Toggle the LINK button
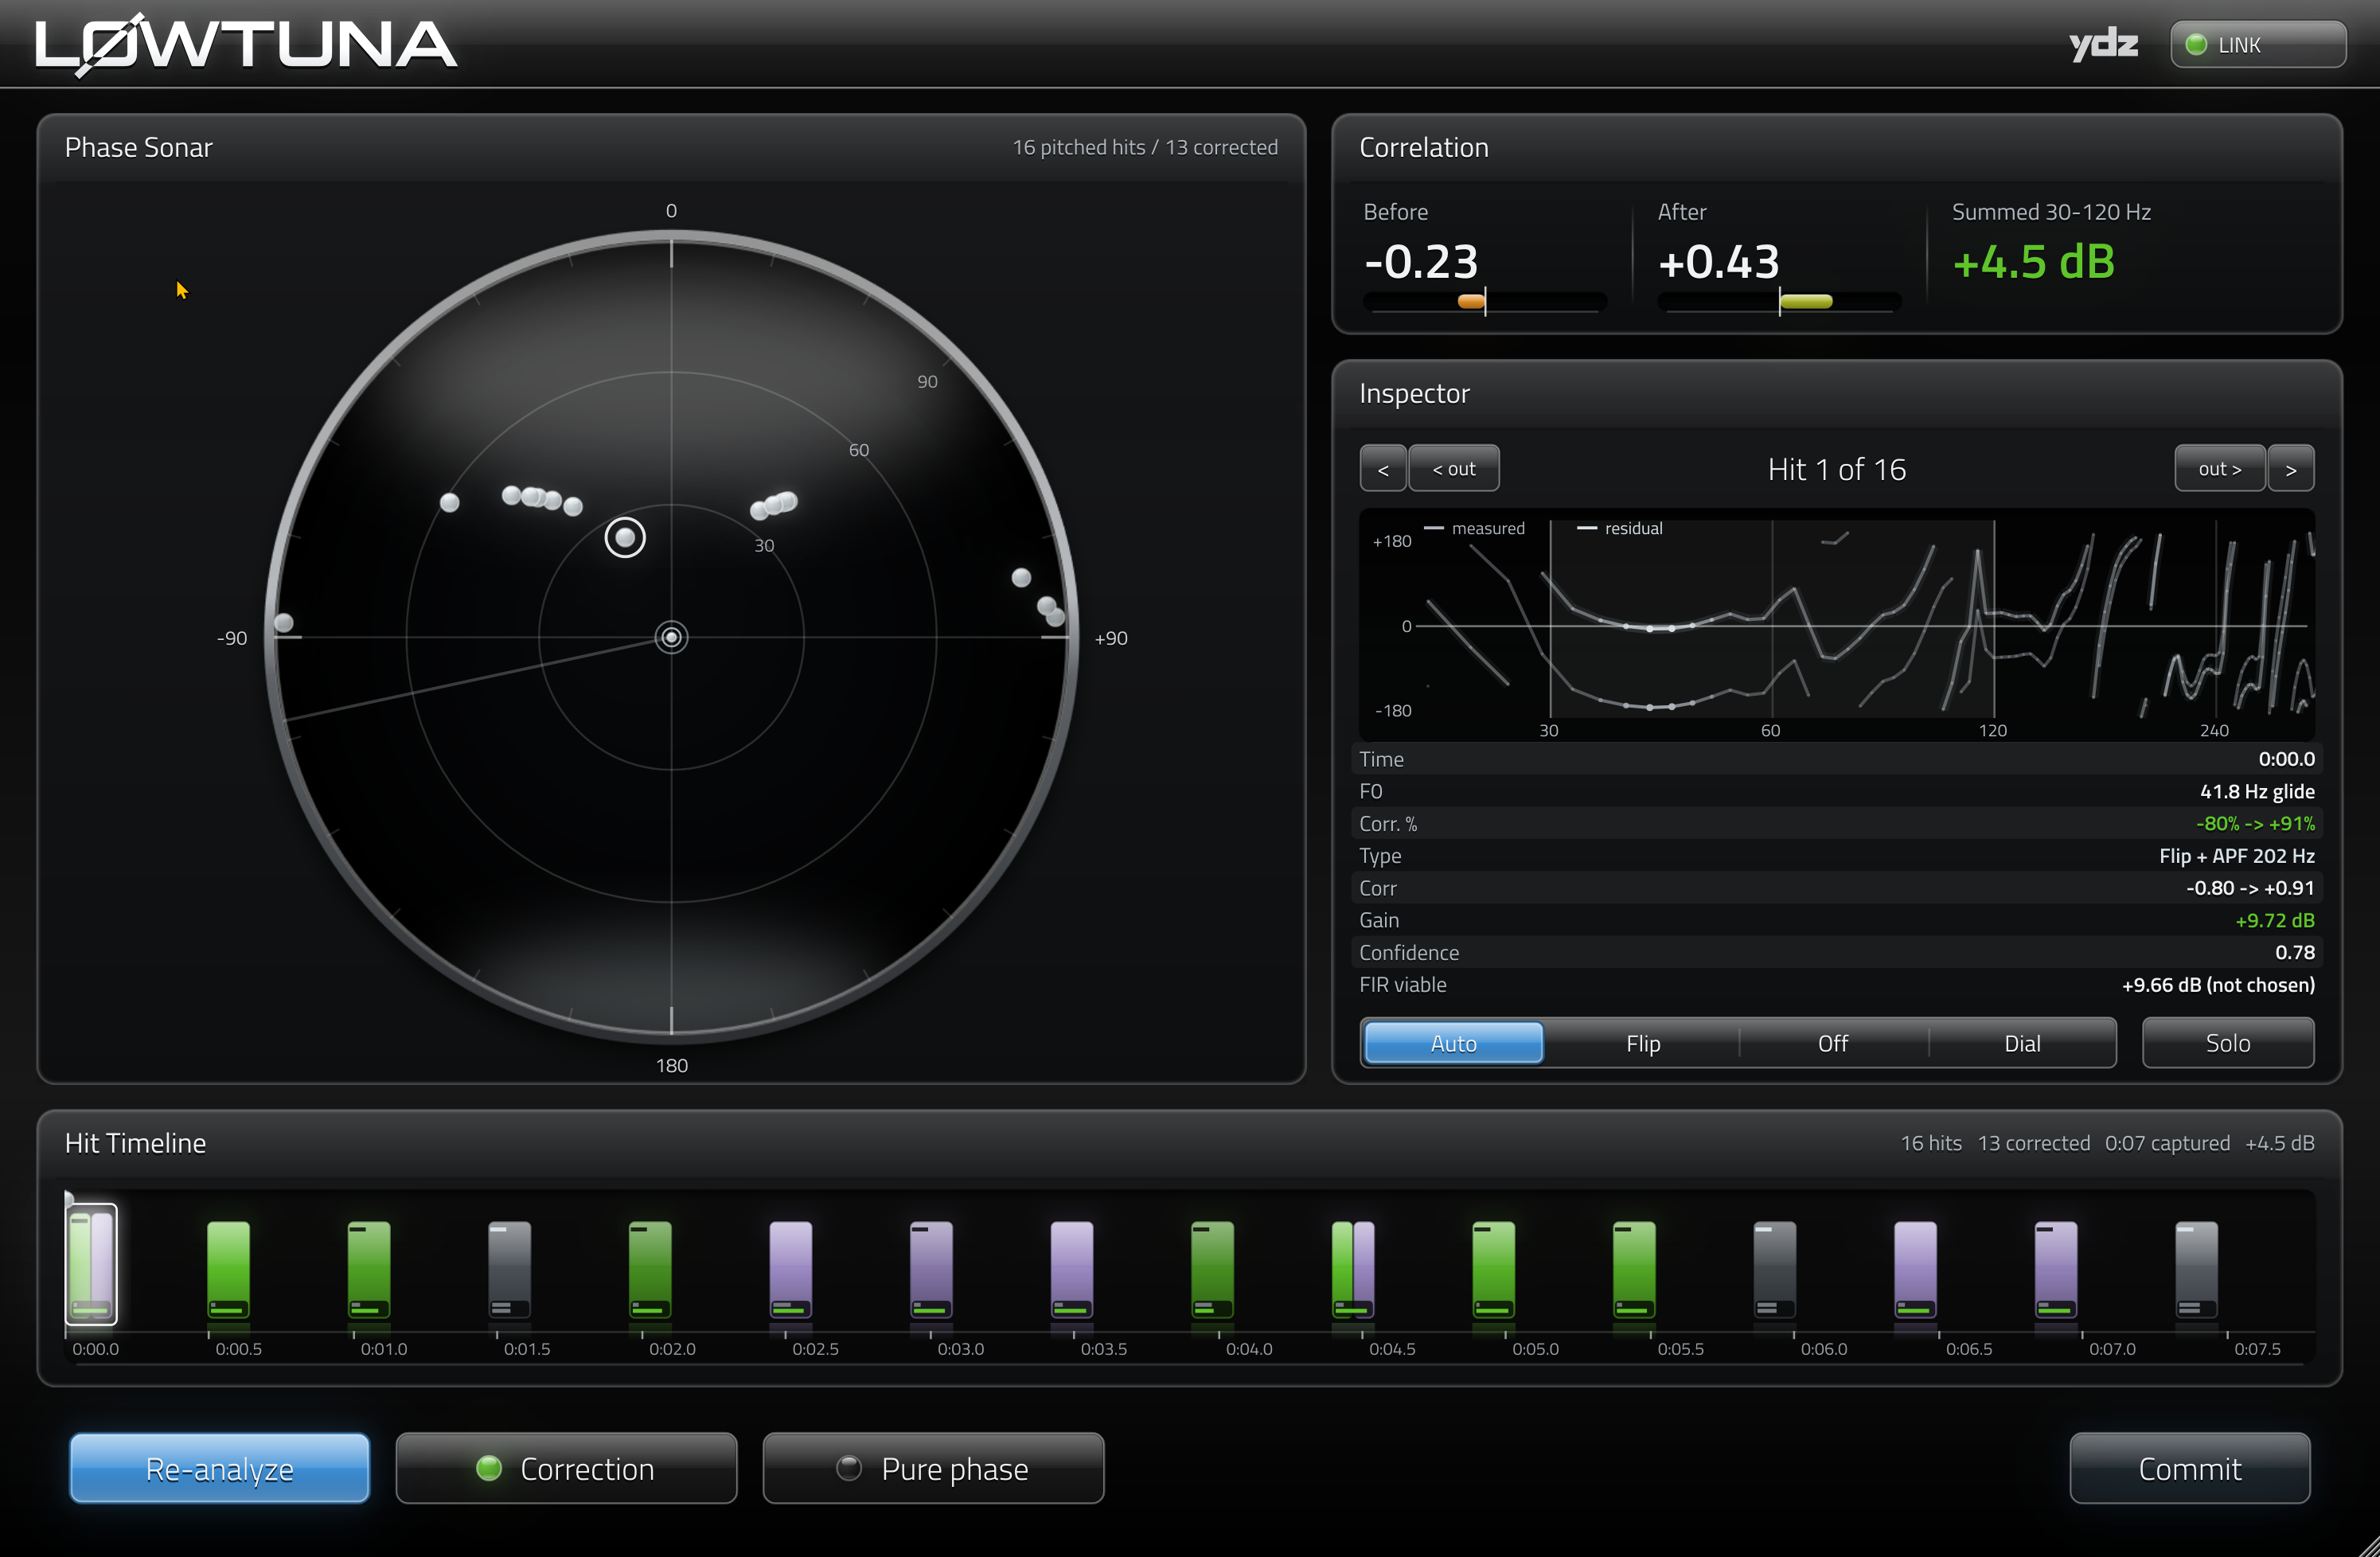This screenshot has width=2380, height=1557. click(x=2257, y=45)
